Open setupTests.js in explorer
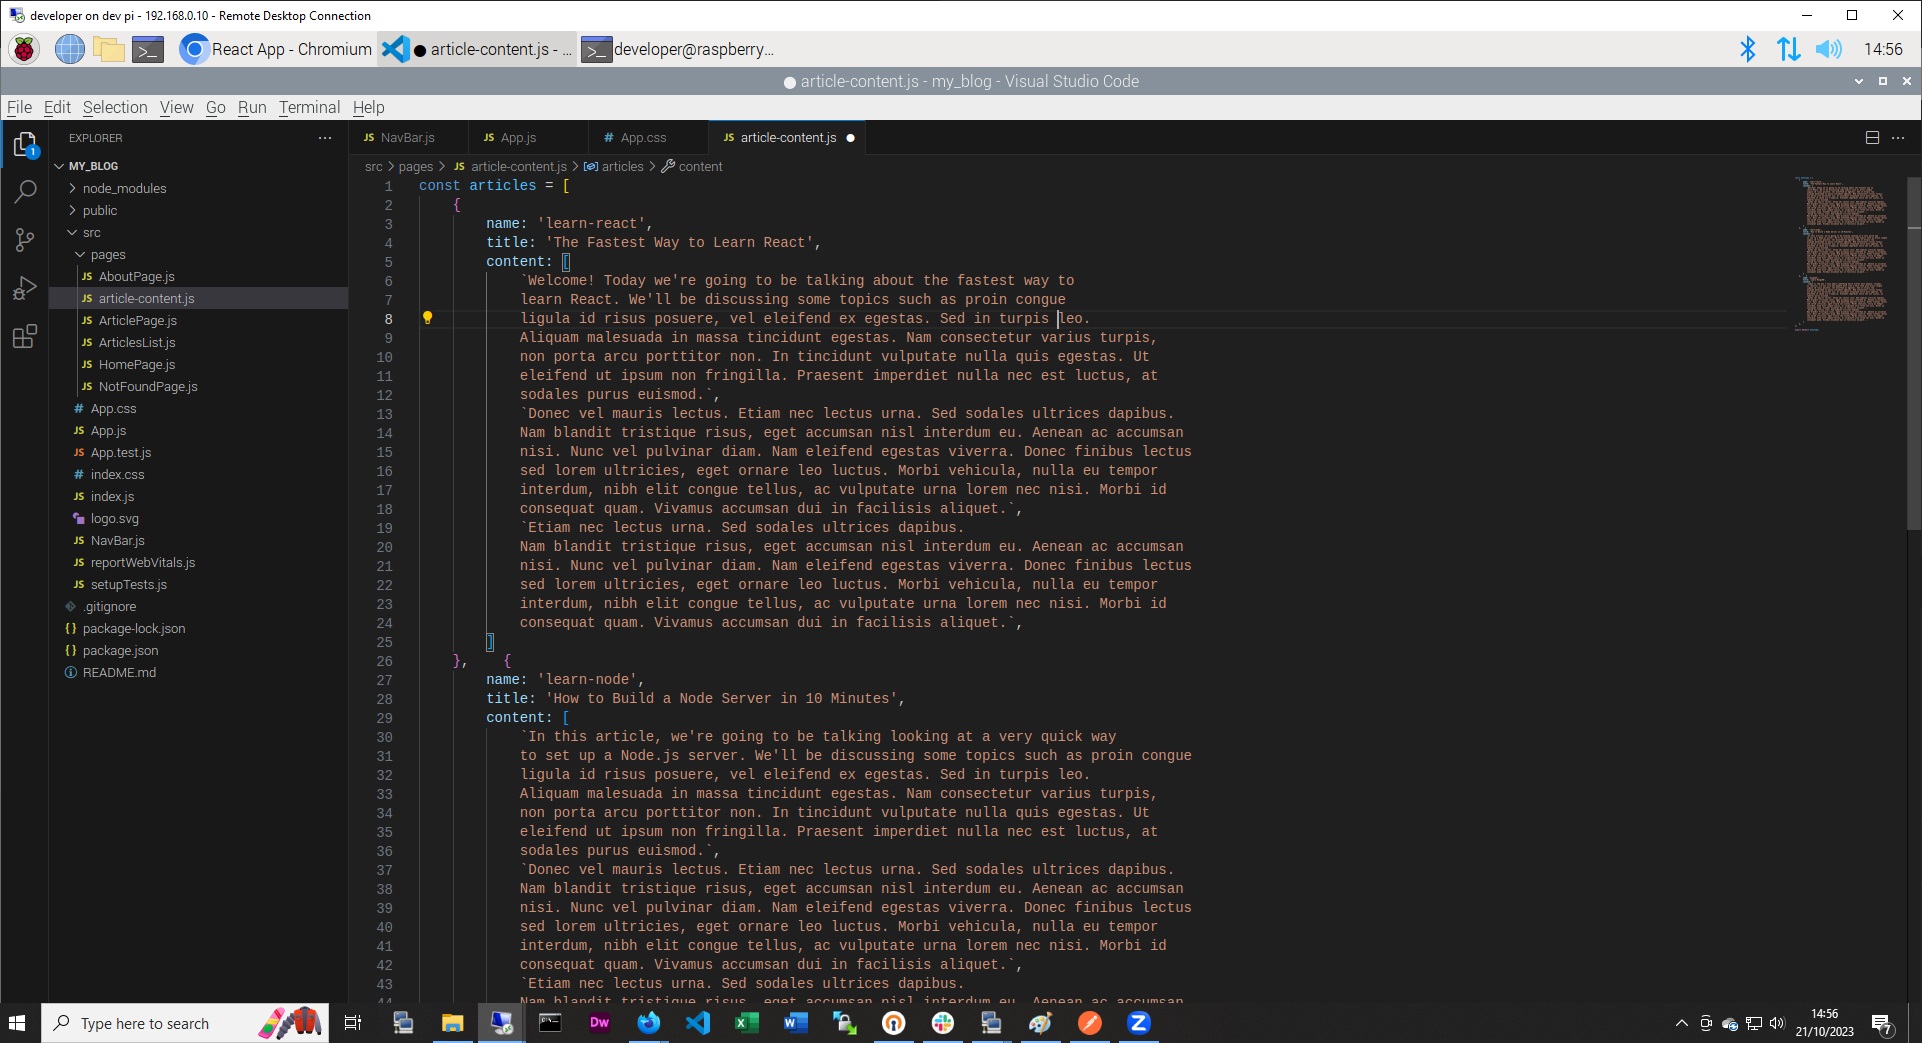The width and height of the screenshot is (1922, 1043). tap(128, 584)
